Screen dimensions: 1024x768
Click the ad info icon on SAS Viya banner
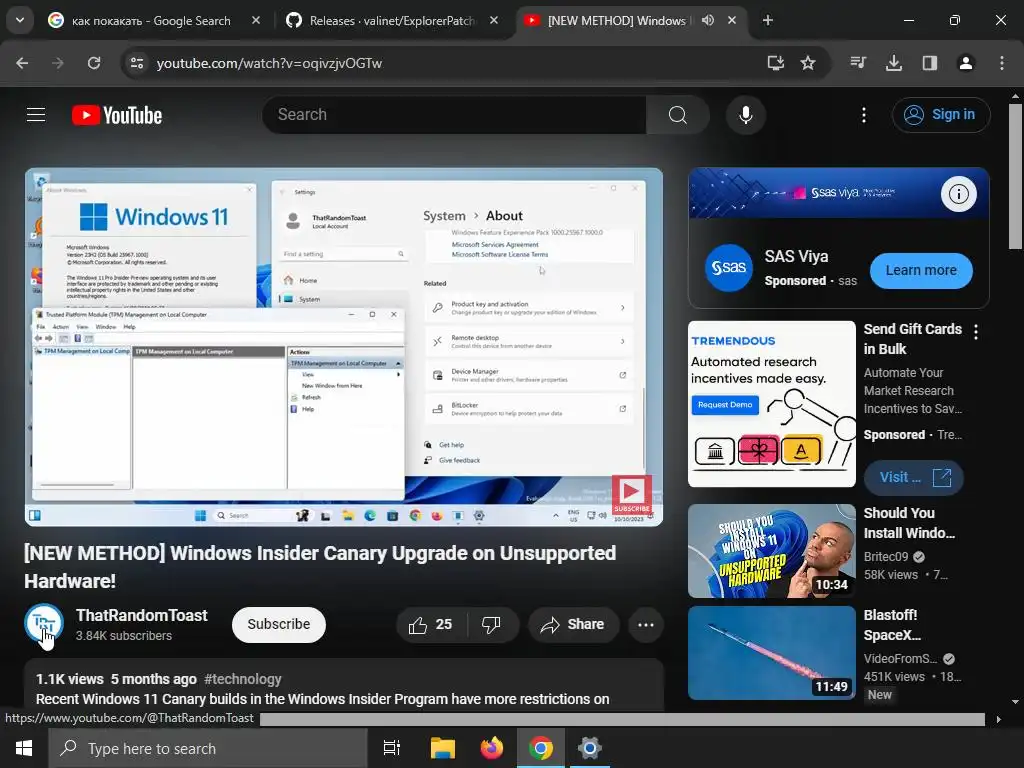click(958, 194)
